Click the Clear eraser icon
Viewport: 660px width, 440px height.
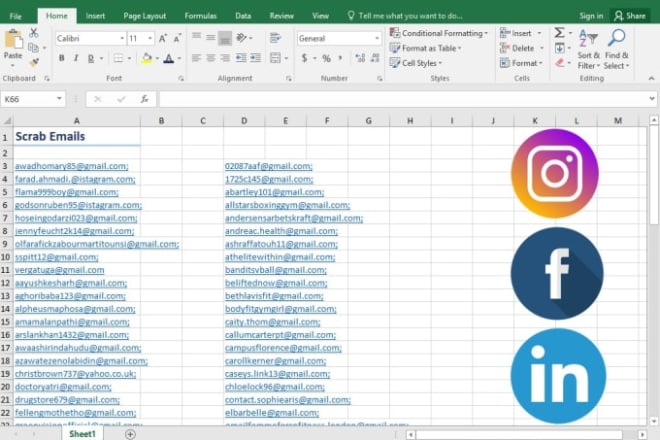click(x=559, y=63)
